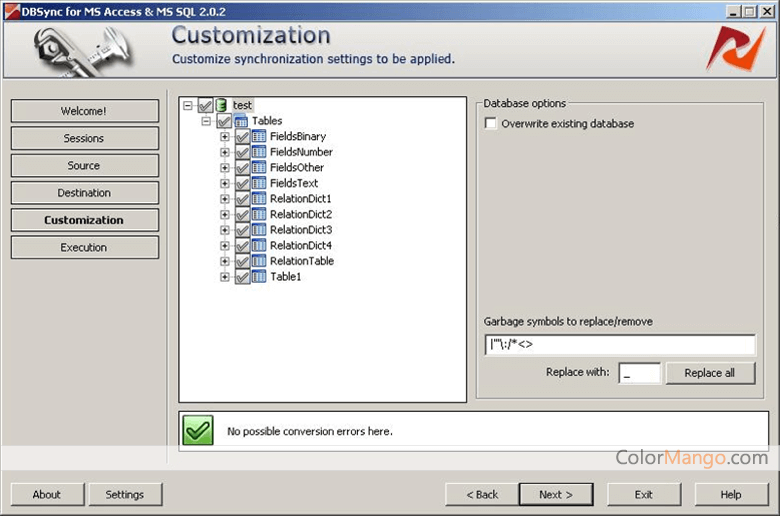Uncheck the Table1 checkbox

pyautogui.click(x=242, y=277)
